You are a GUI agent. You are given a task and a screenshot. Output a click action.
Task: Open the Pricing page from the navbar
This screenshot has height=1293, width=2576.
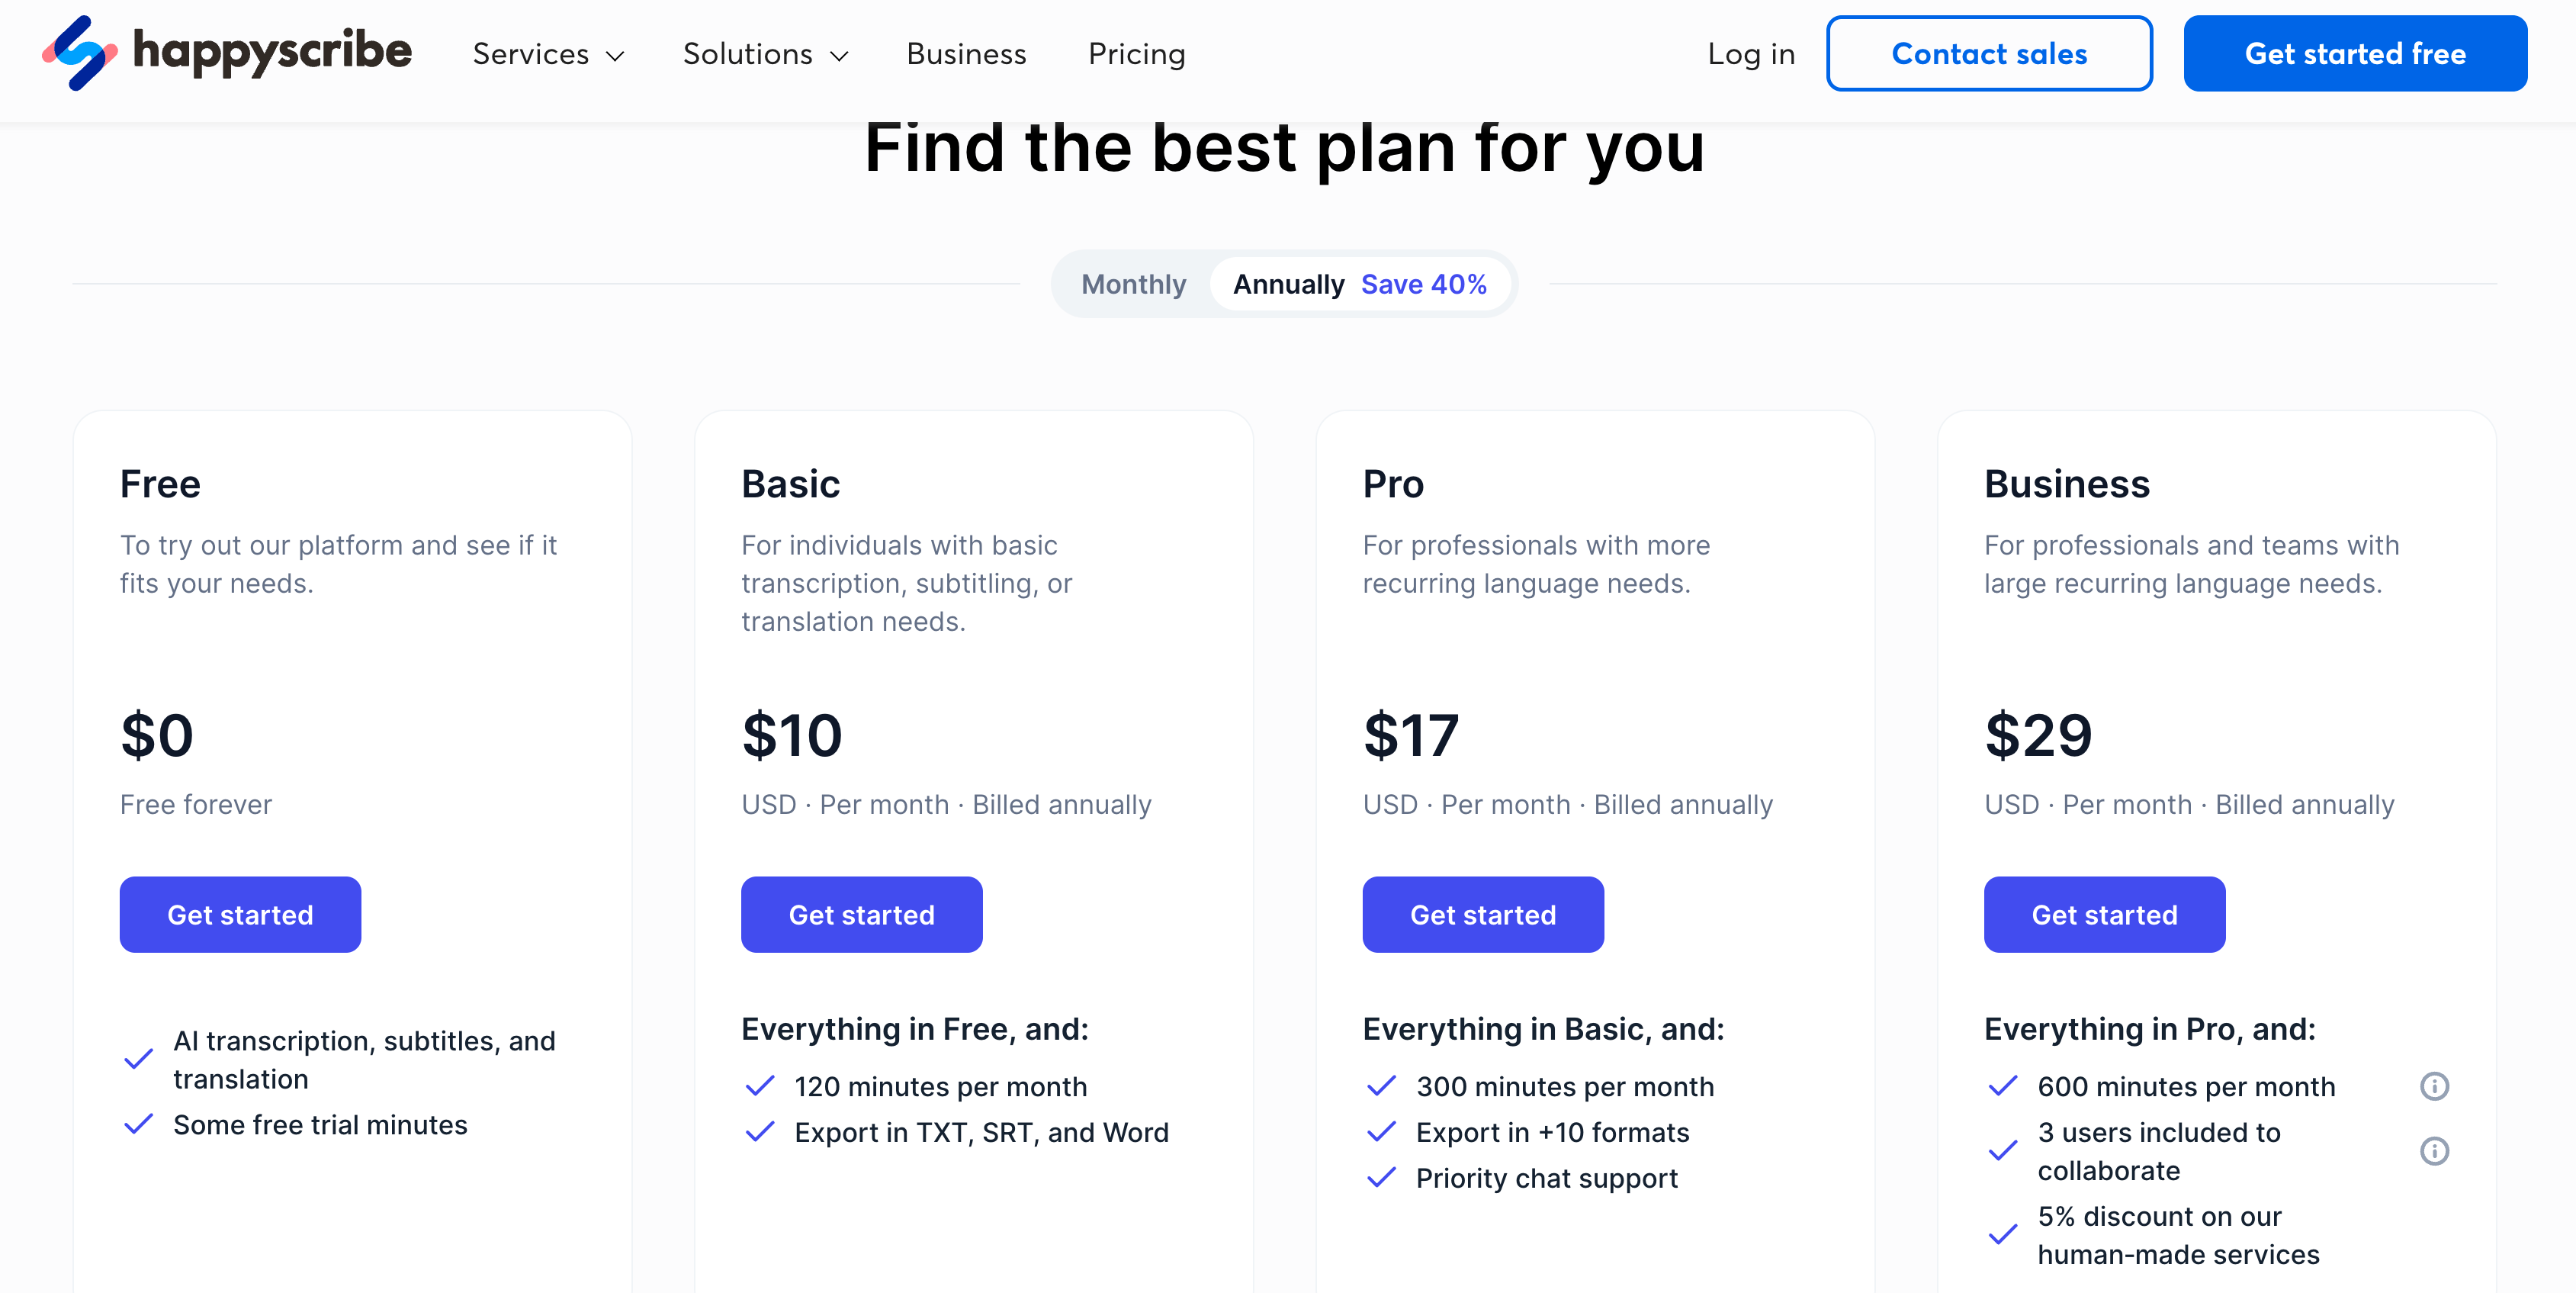click(1136, 53)
